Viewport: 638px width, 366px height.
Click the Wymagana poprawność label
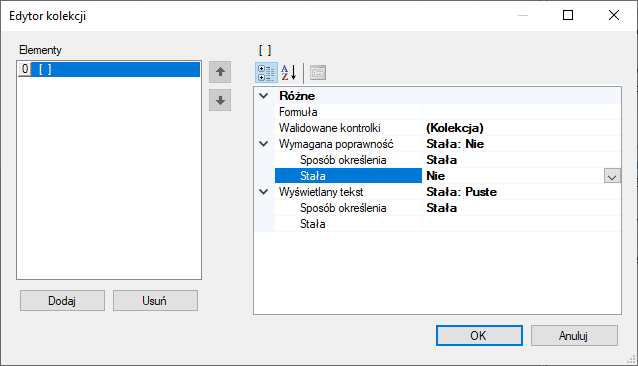click(336, 144)
